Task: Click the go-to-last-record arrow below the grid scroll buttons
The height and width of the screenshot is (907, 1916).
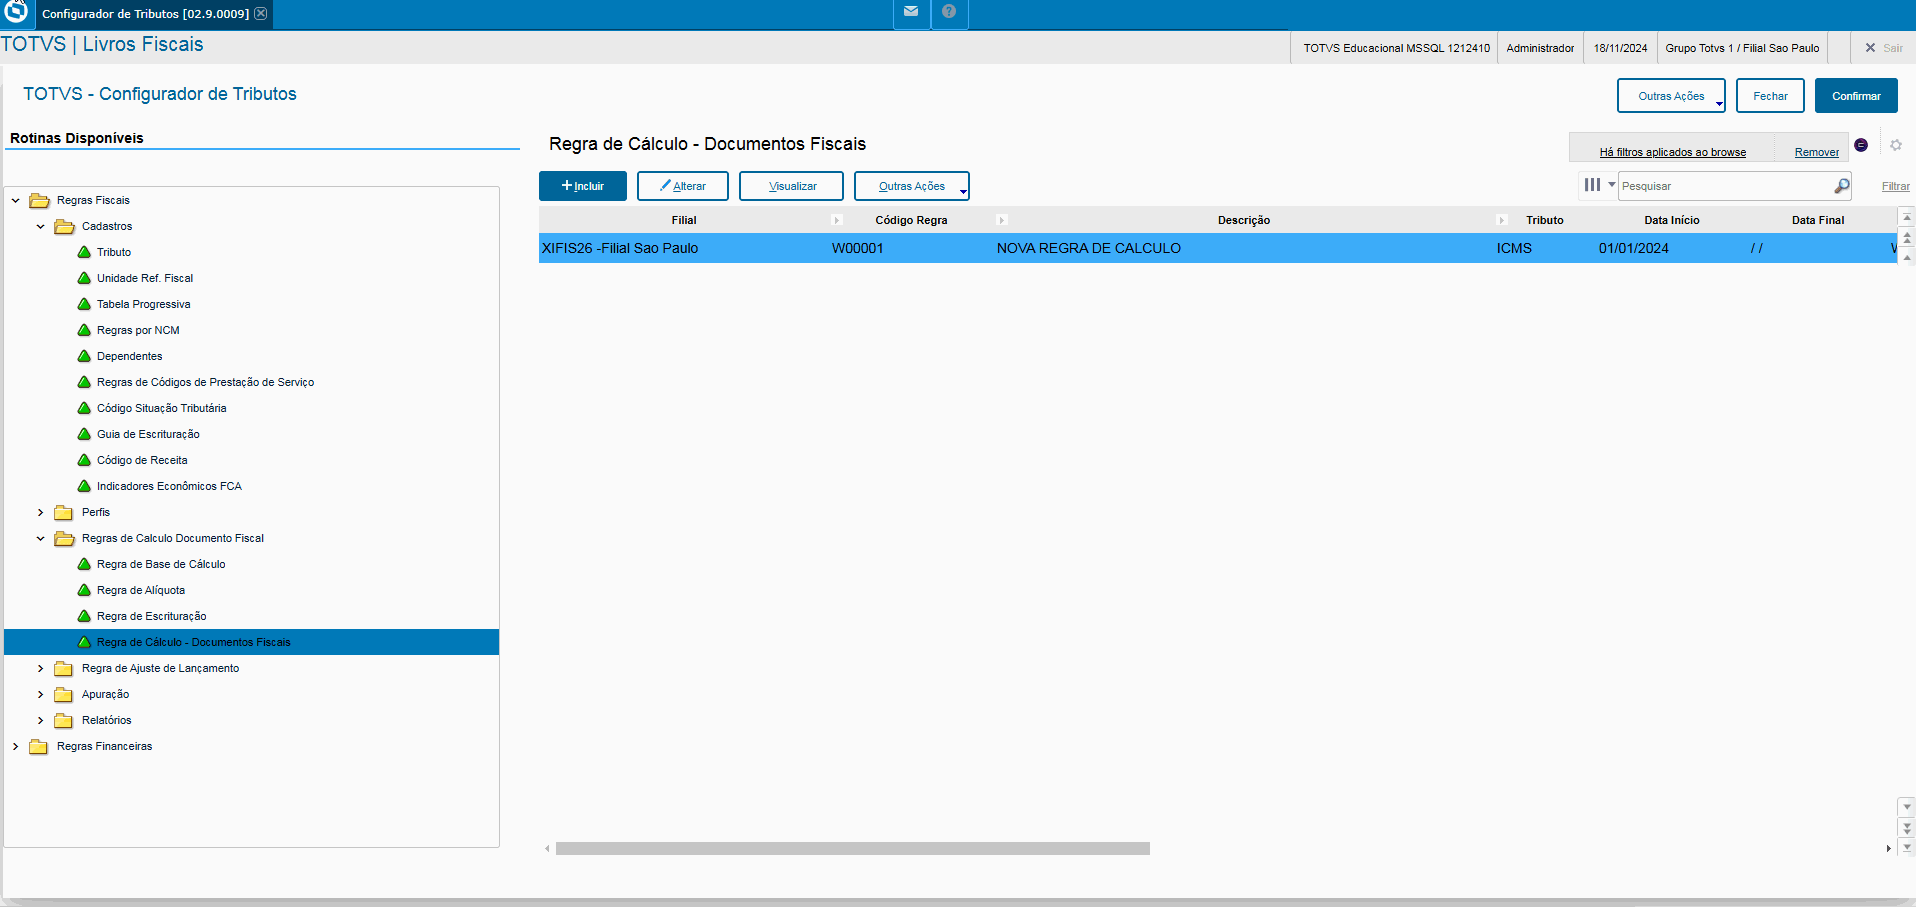Action: point(1907,847)
